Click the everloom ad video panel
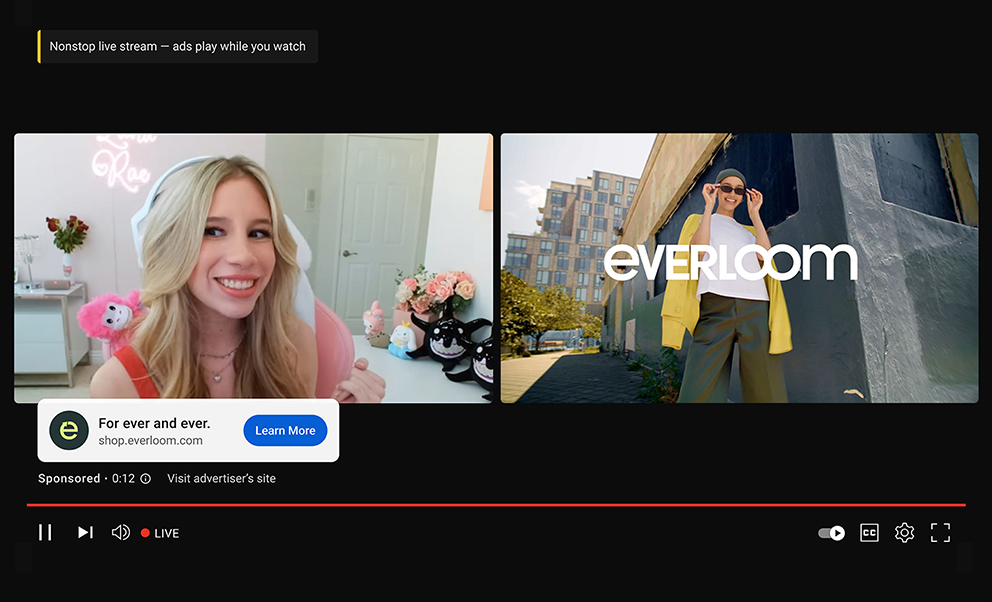The height and width of the screenshot is (602, 992). 739,267
